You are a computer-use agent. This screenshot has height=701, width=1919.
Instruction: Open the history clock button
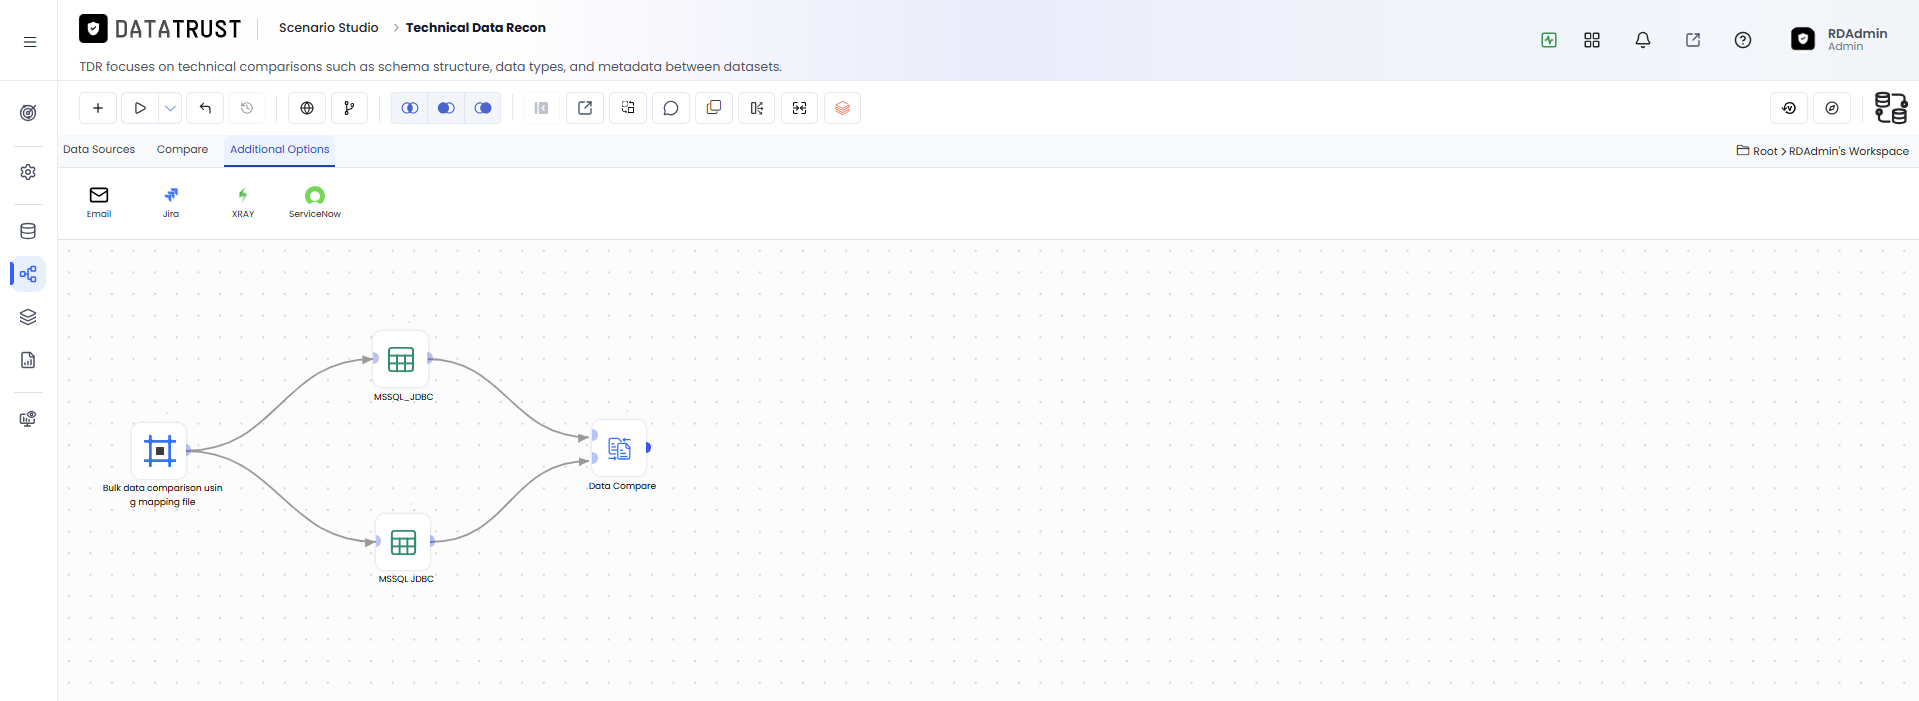click(247, 108)
